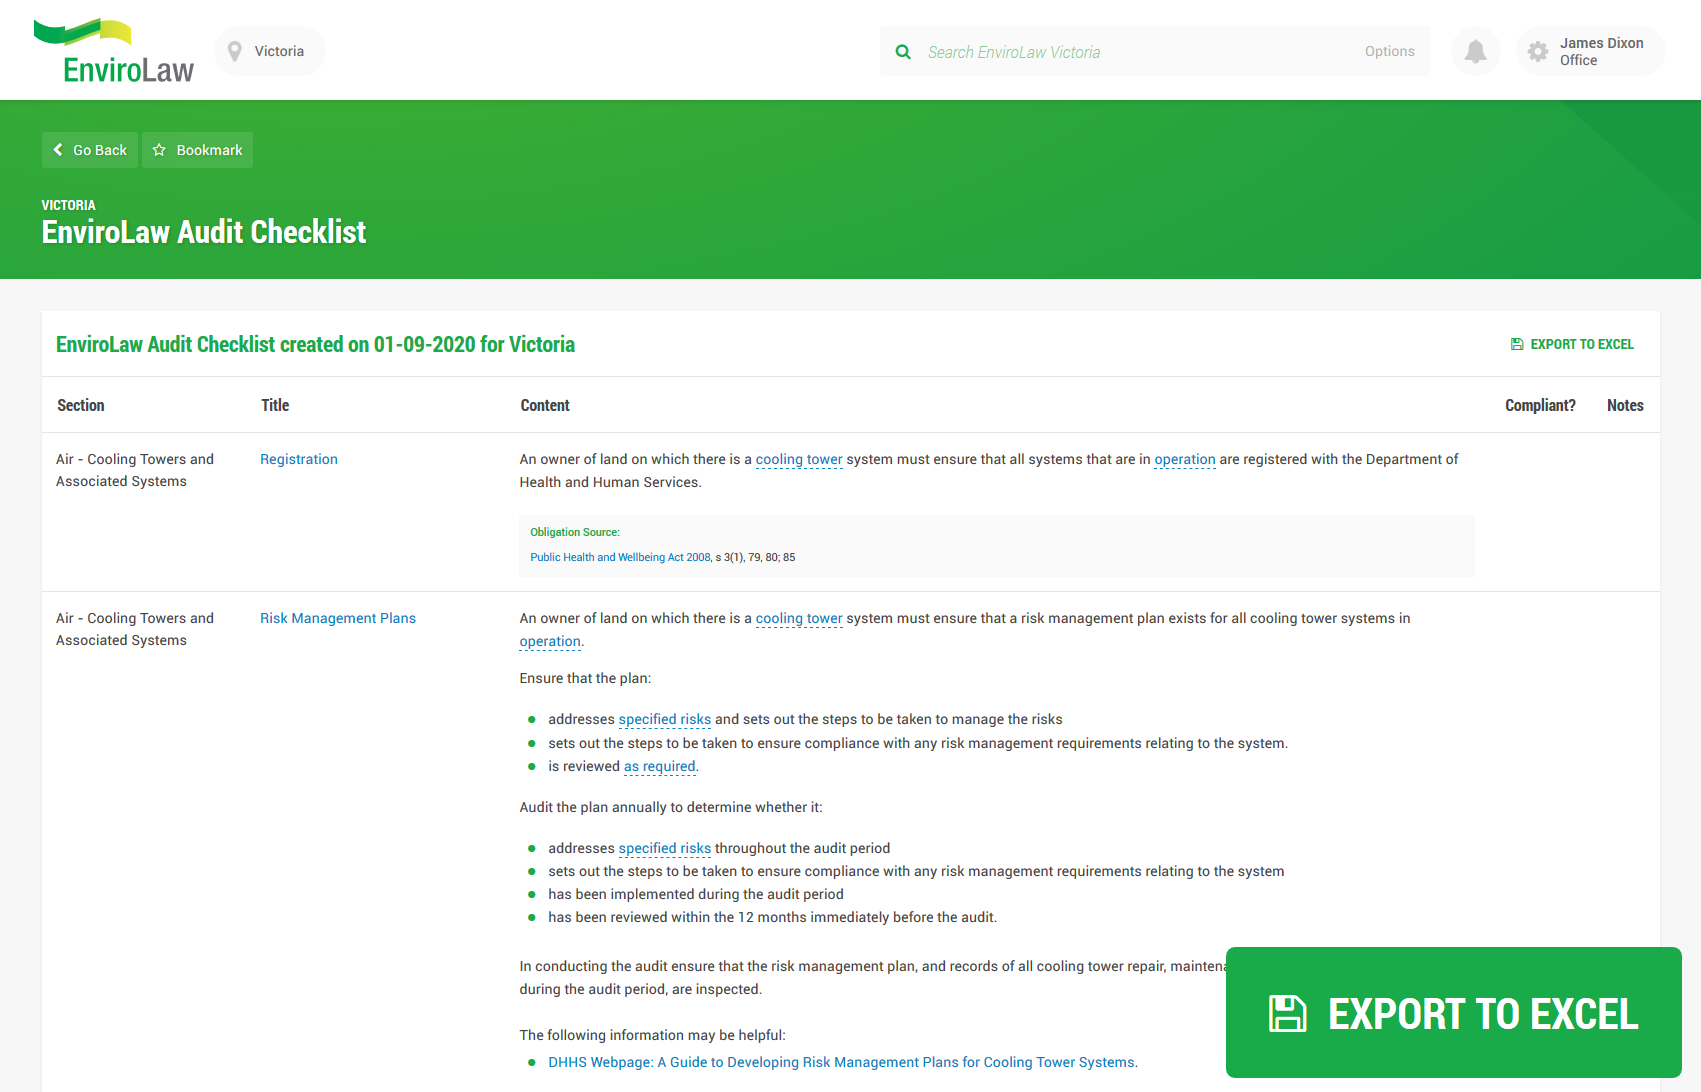
Task: Click 'Audit the plan annually' paragraph
Action: click(671, 807)
